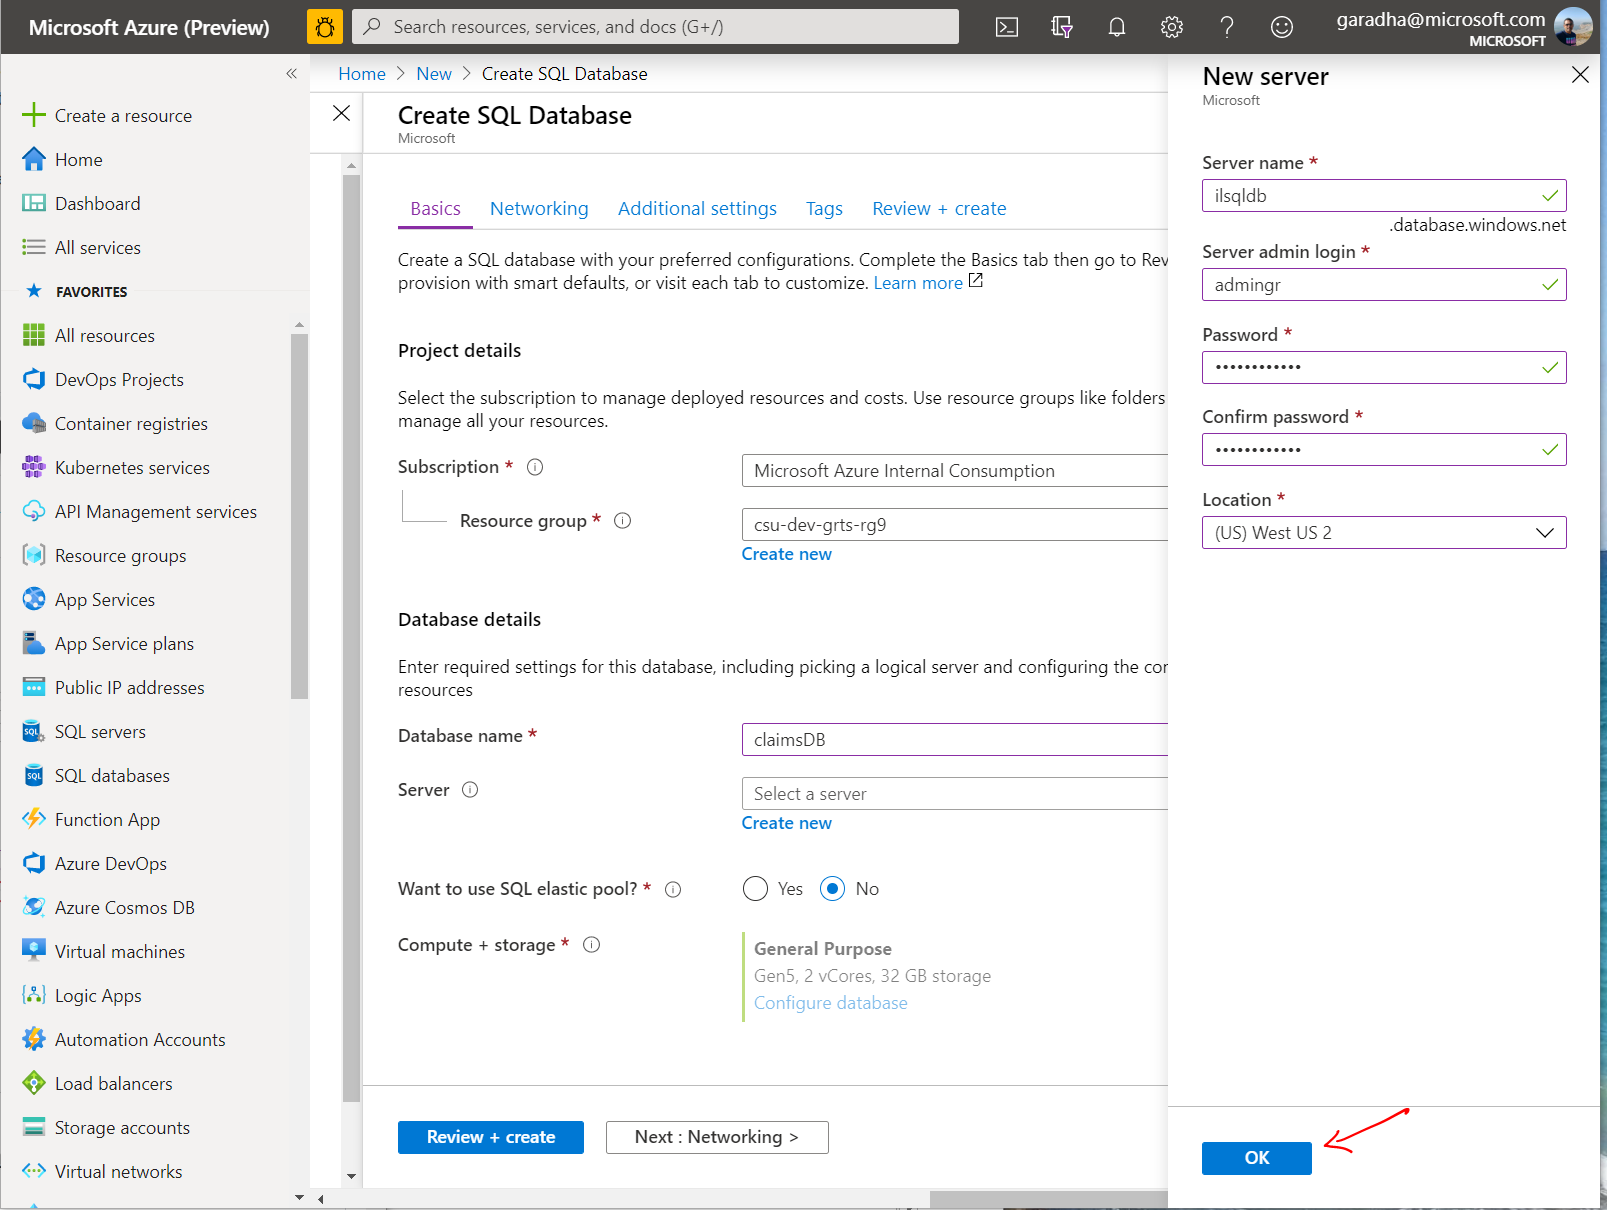This screenshot has width=1607, height=1210.
Task: Switch to the Networking tab
Action: tap(539, 209)
